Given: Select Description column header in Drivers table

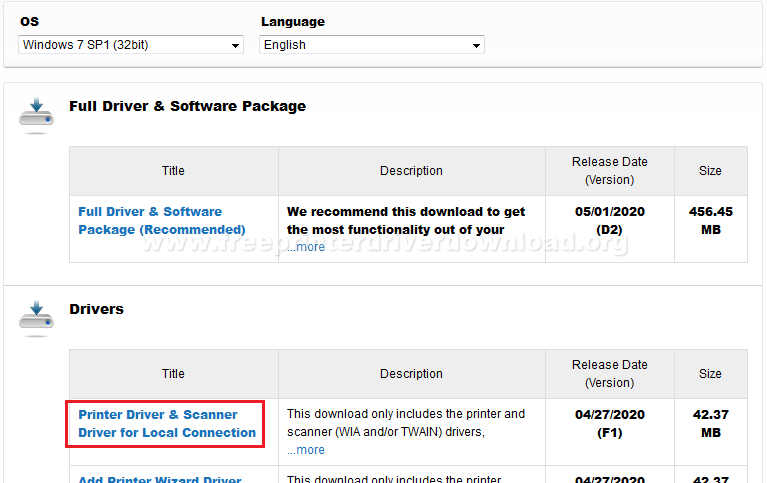Looking at the screenshot, I should point(411,374).
